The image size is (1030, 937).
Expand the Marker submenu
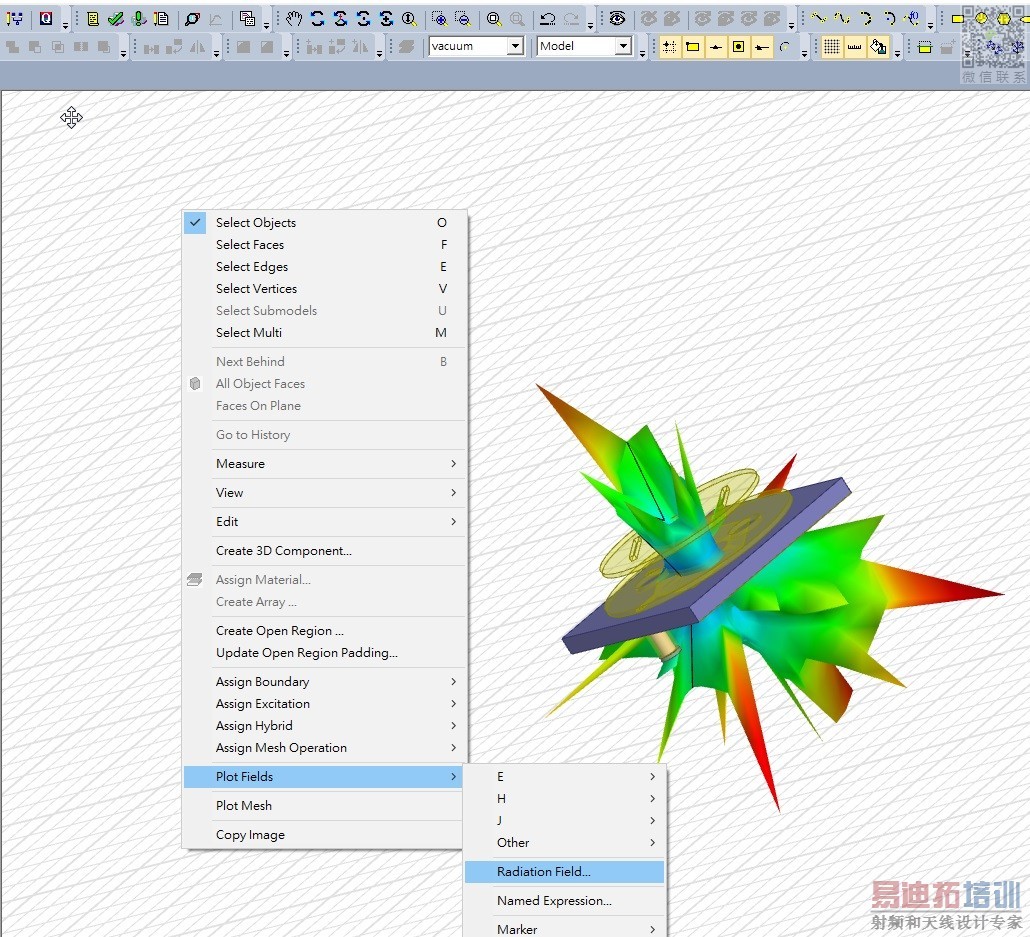tap(564, 929)
